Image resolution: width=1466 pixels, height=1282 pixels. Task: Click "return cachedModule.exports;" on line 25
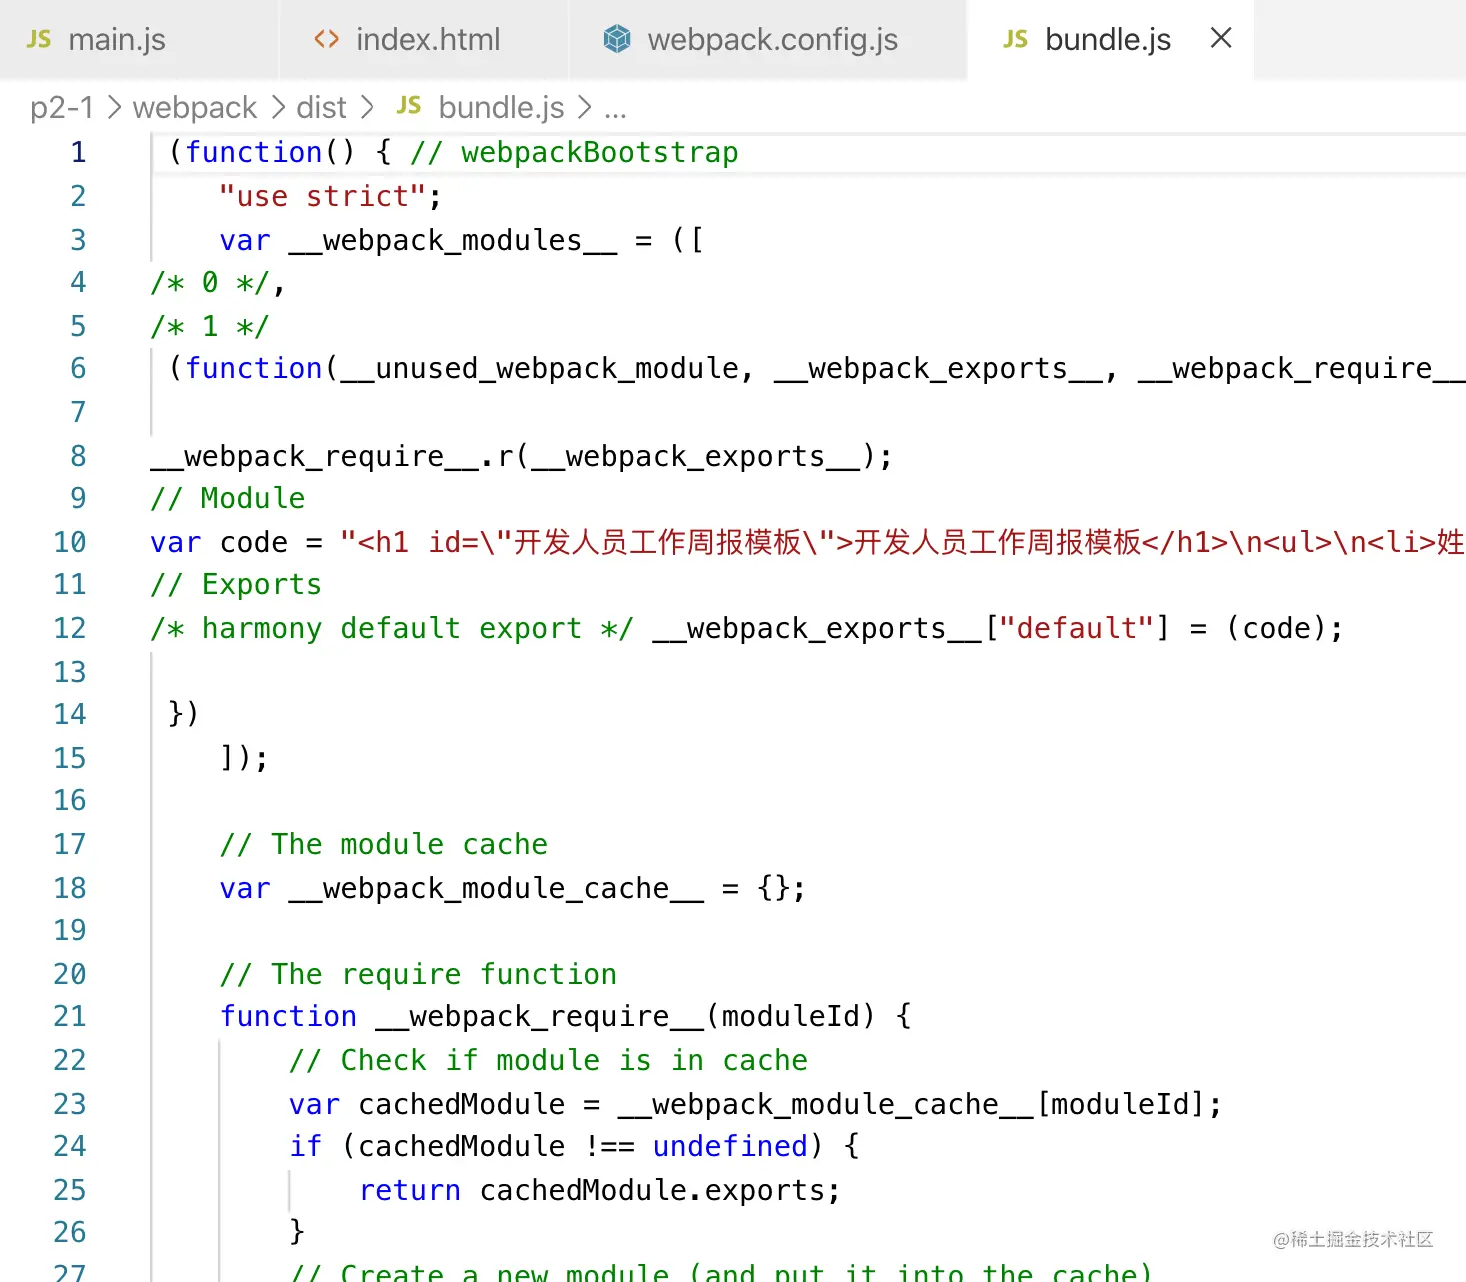coord(600,1190)
